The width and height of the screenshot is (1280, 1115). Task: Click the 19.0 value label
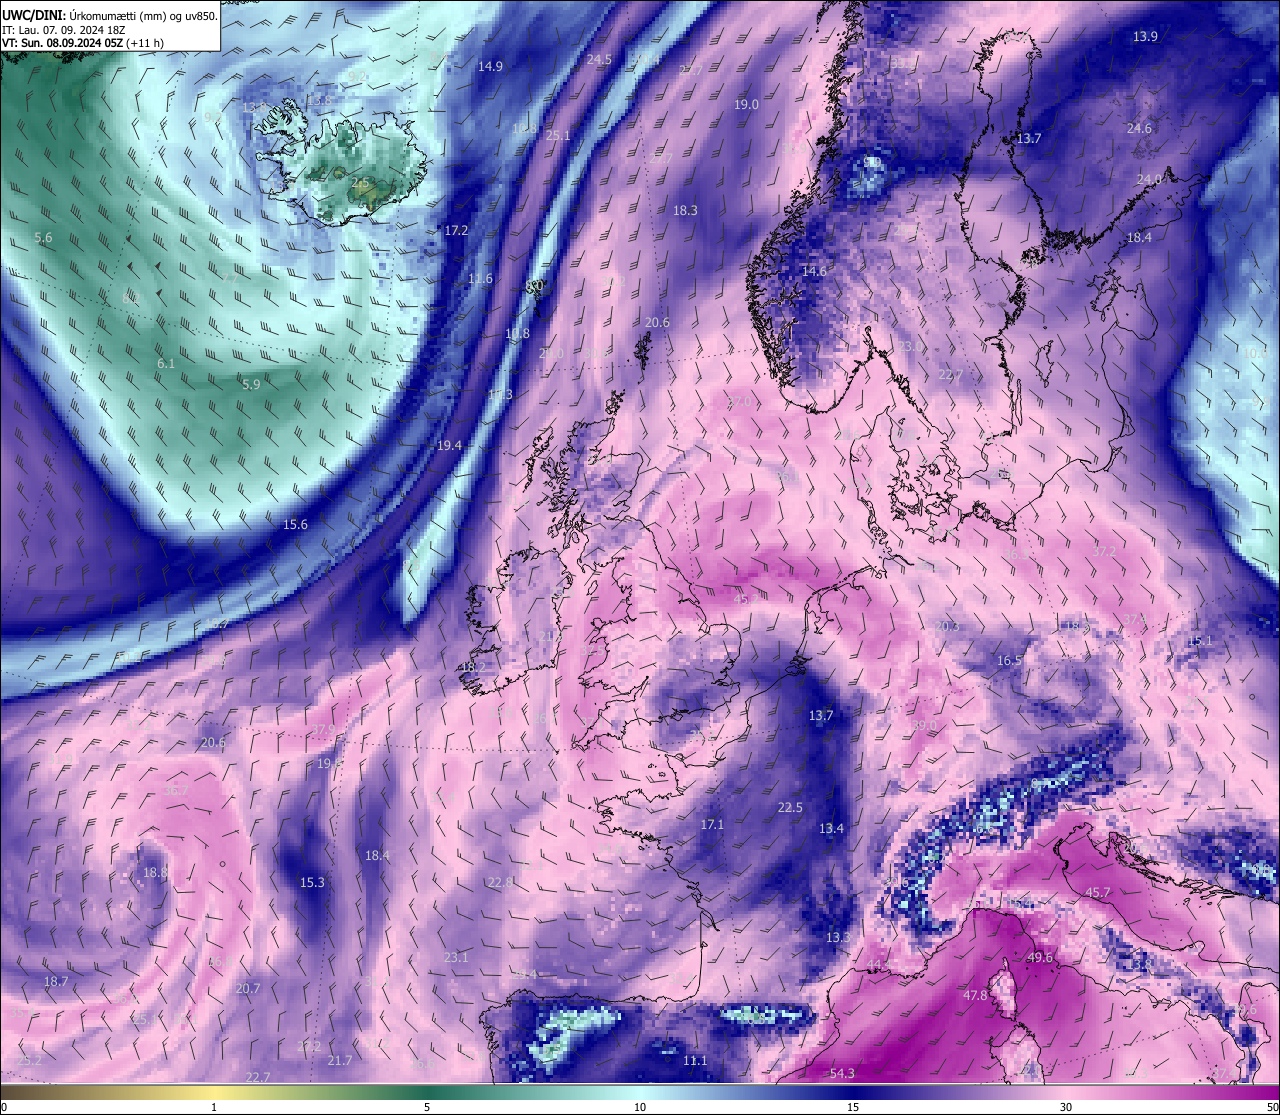tap(746, 105)
